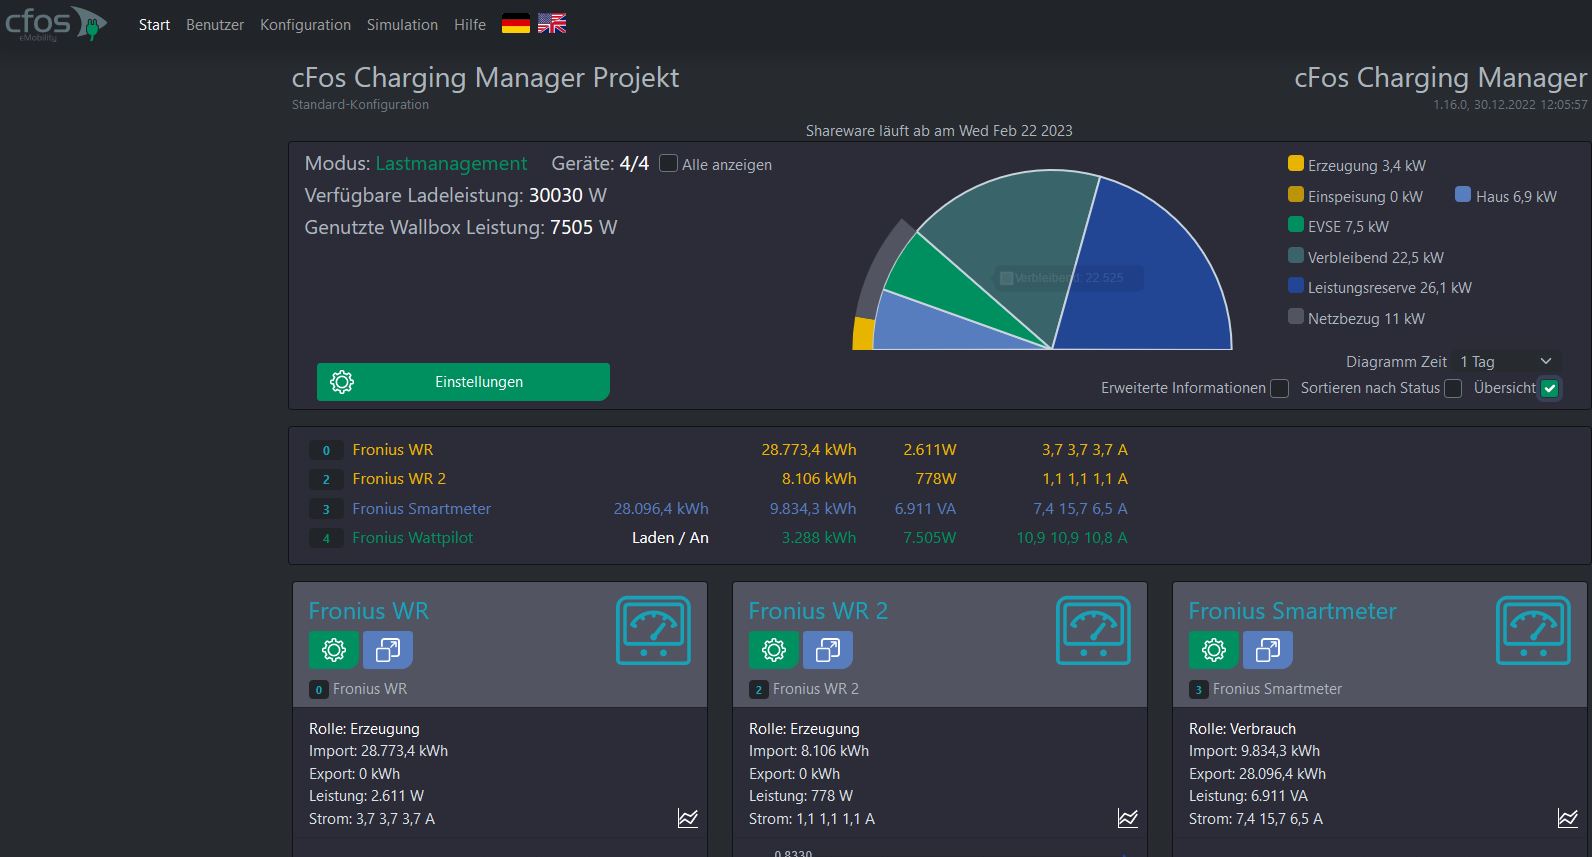Click 10,9 10,9 10,8 A current value
The height and width of the screenshot is (857, 1592).
coord(1072,538)
